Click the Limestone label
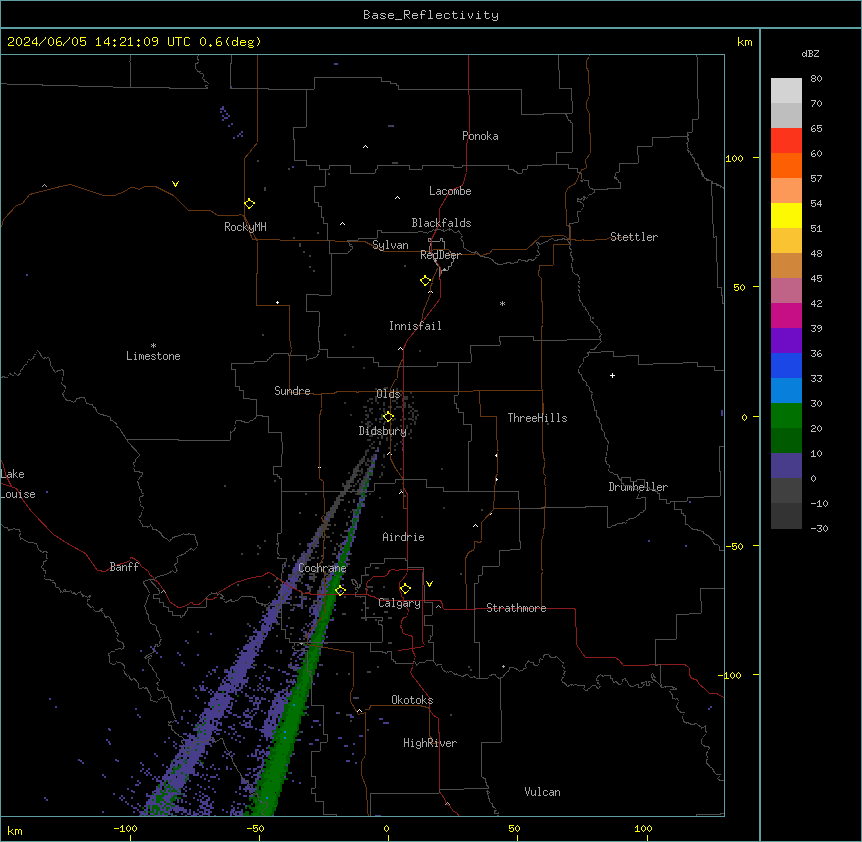Screen dimensions: 862x842 [x=153, y=356]
